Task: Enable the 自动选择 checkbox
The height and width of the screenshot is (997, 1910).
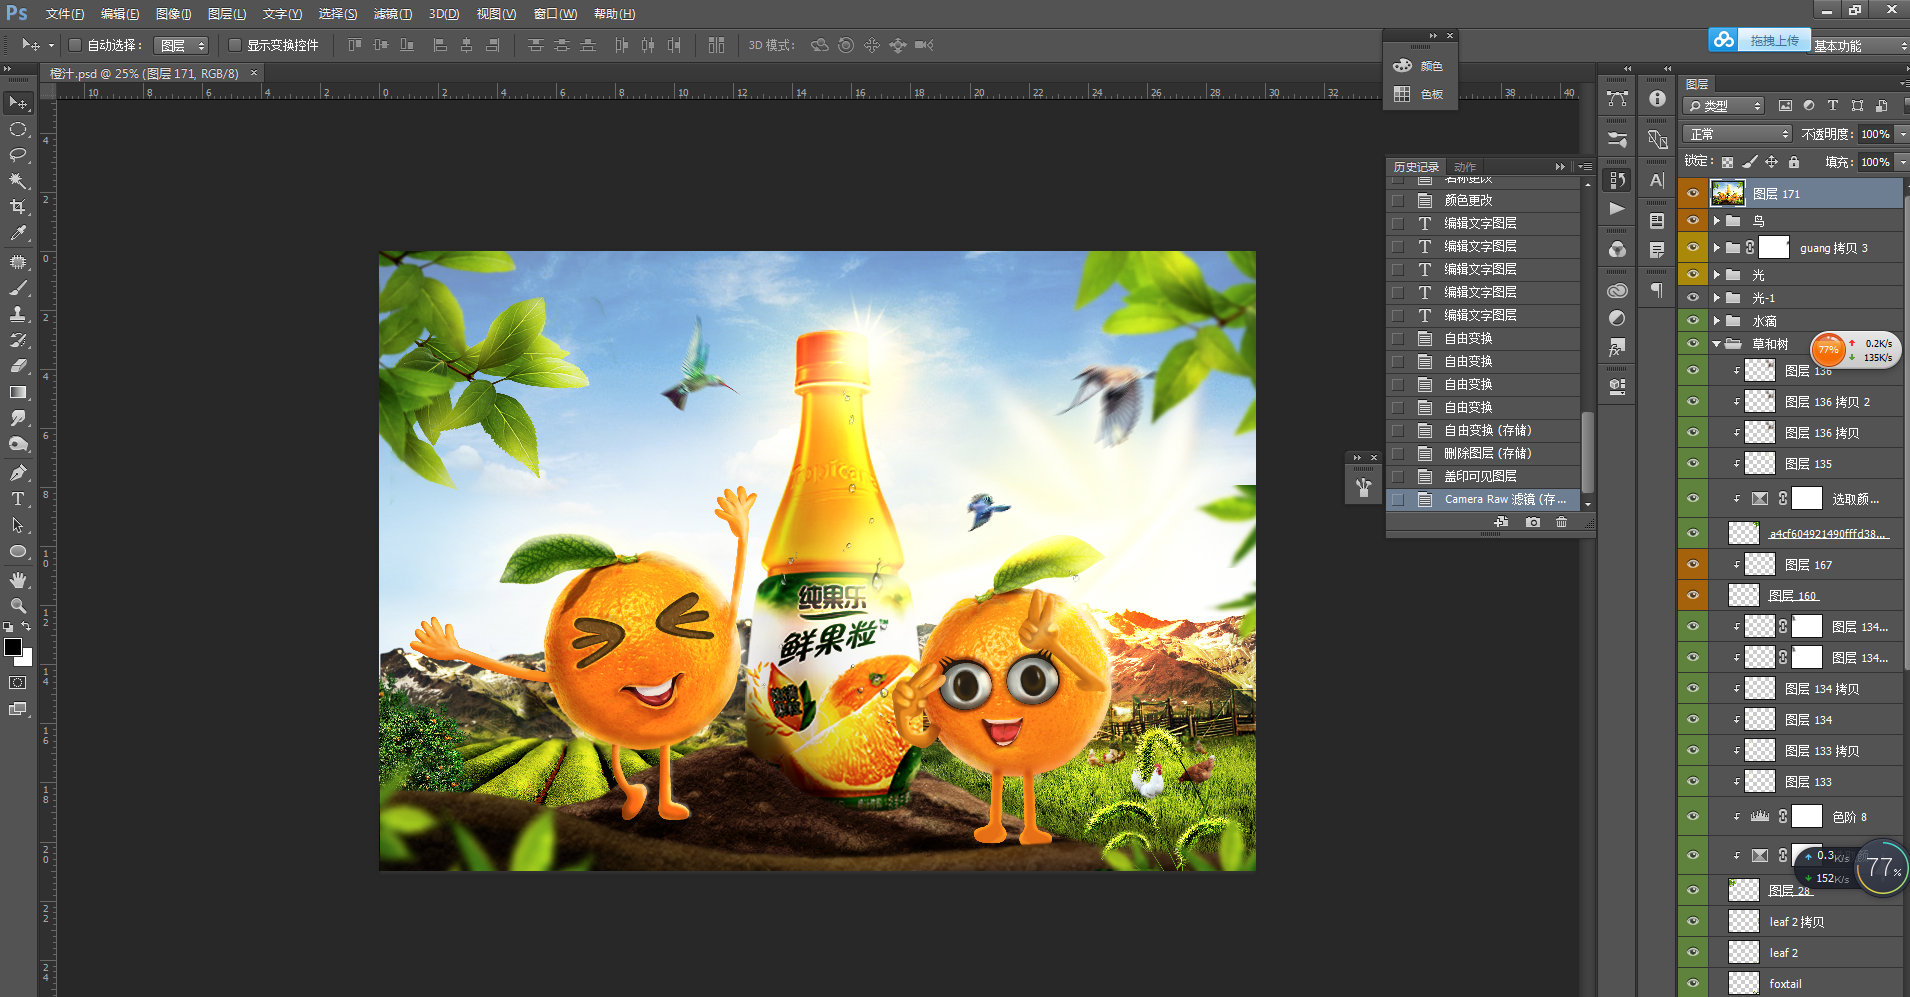Action: coord(75,45)
